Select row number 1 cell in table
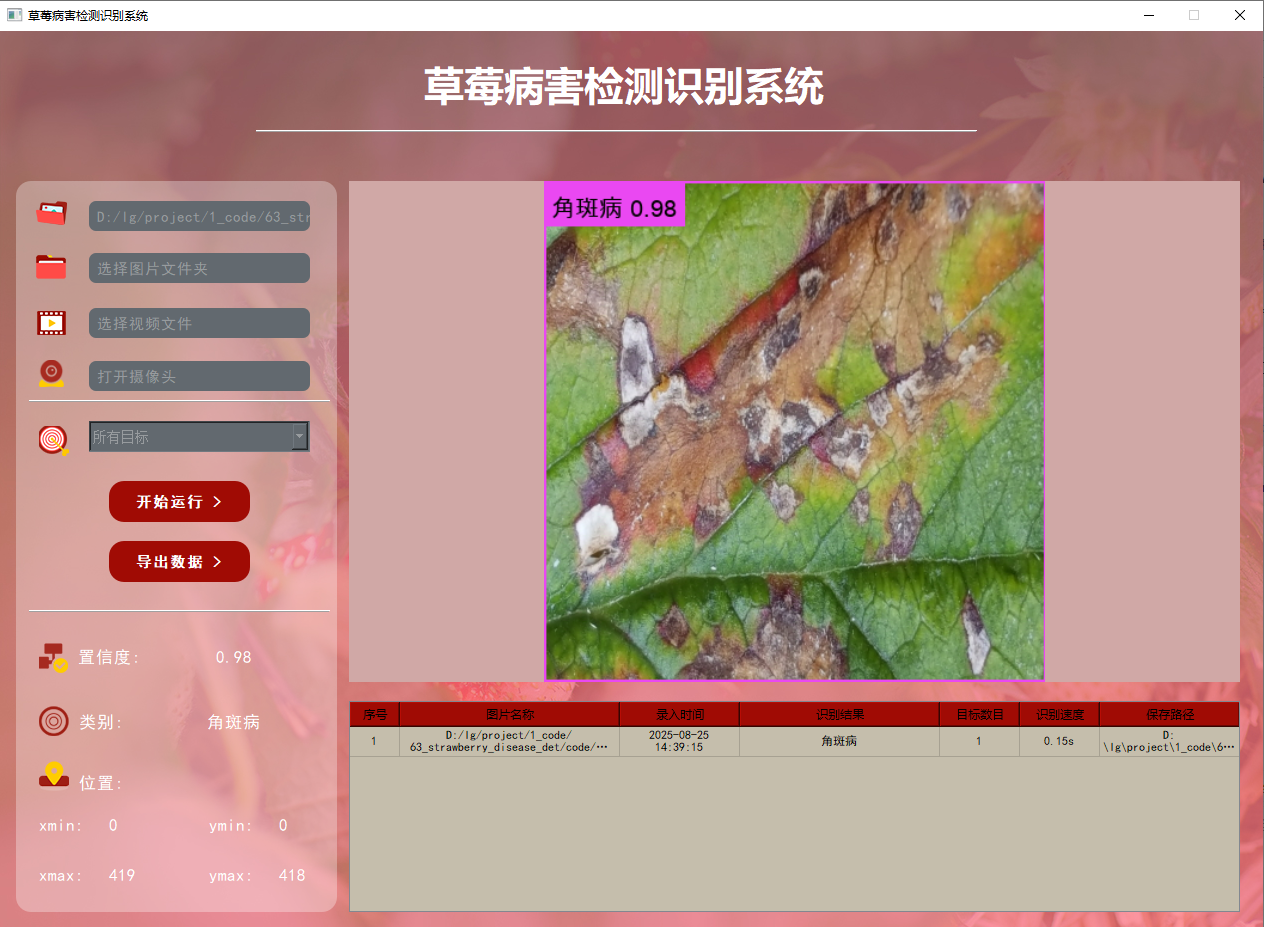1264x927 pixels. point(375,741)
